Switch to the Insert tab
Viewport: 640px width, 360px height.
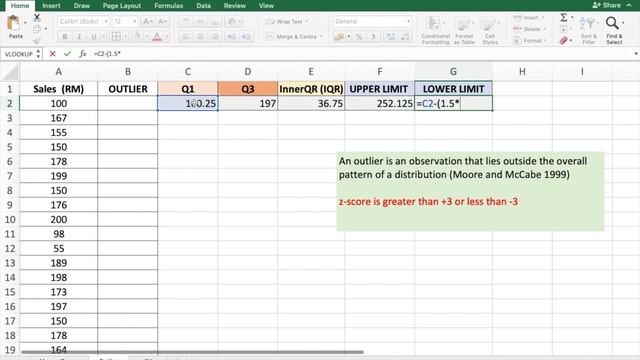51,6
